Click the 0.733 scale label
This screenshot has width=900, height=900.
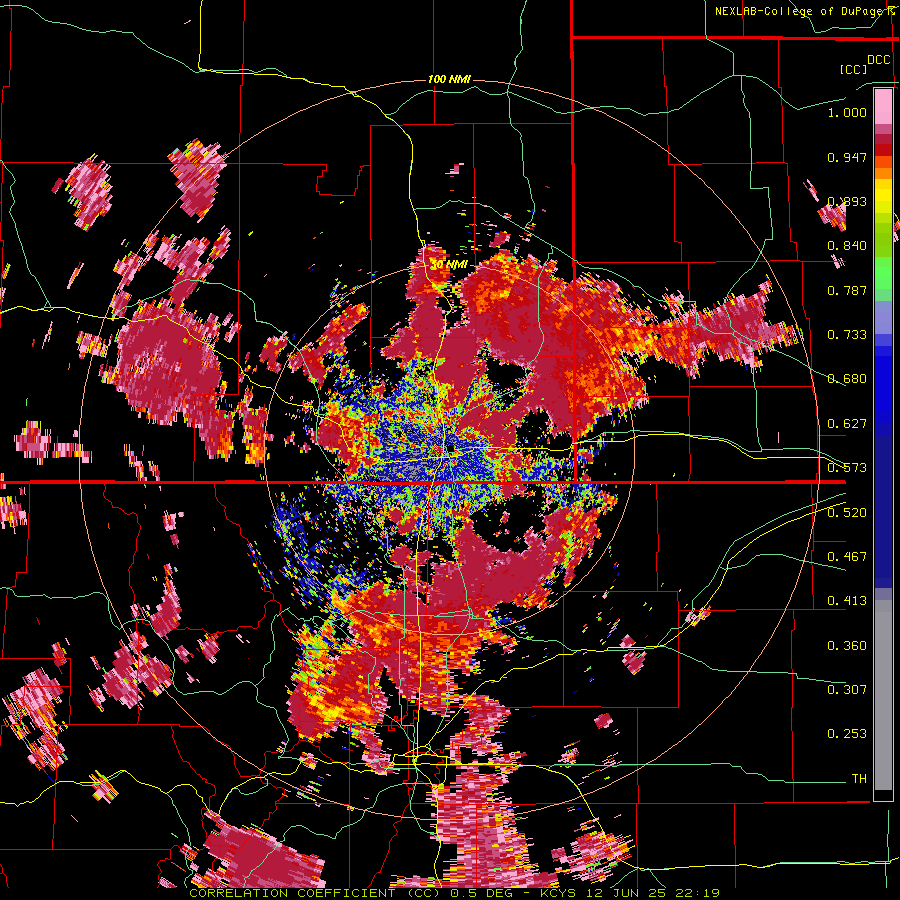(x=847, y=335)
